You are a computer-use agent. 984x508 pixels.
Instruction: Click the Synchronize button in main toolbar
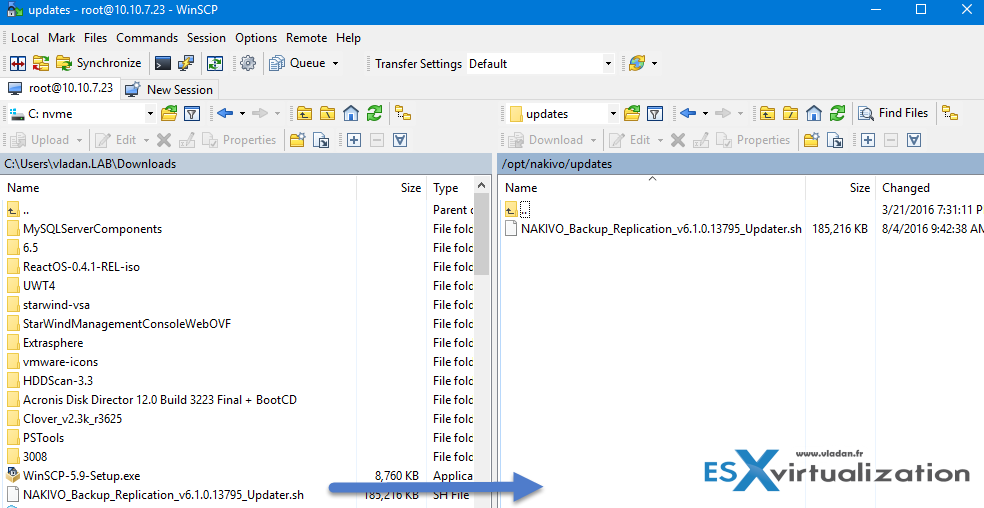tap(99, 63)
